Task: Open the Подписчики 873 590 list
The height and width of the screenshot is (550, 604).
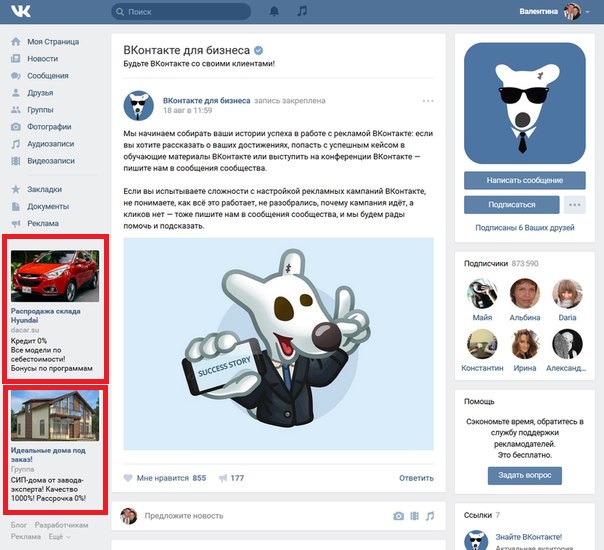Action: (501, 263)
